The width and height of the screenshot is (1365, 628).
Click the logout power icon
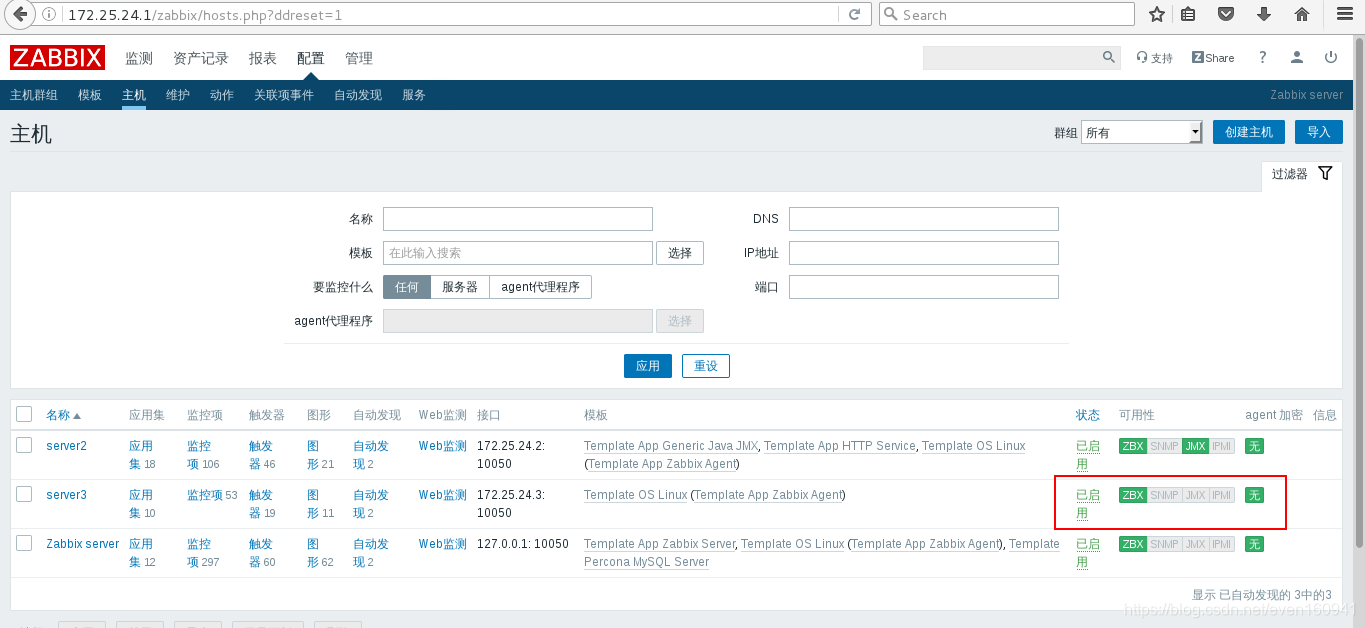pyautogui.click(x=1331, y=57)
